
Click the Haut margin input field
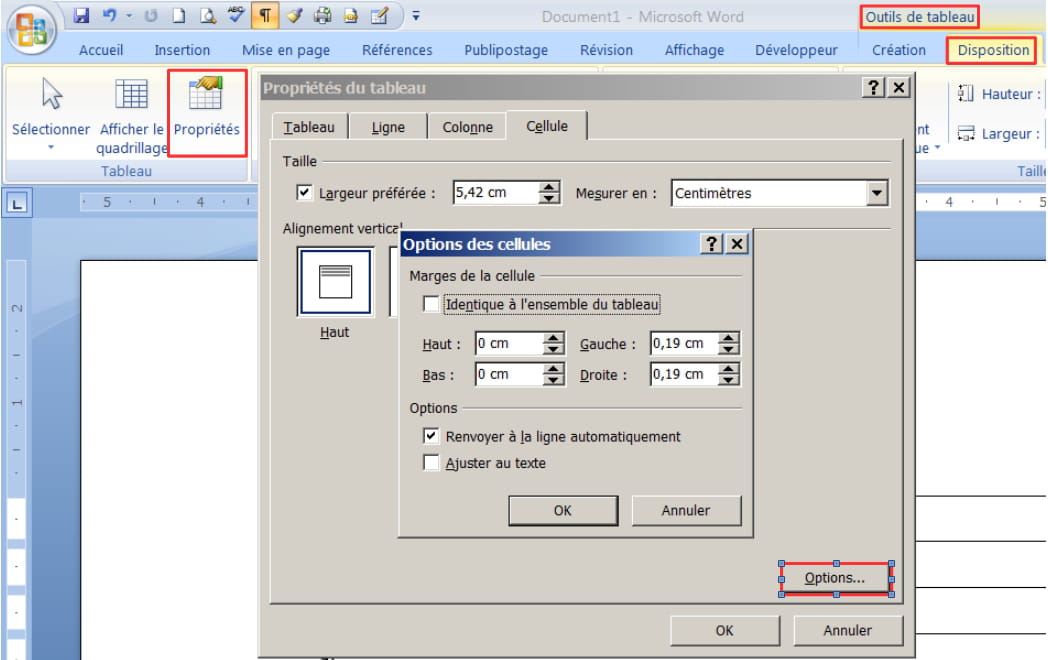509,344
